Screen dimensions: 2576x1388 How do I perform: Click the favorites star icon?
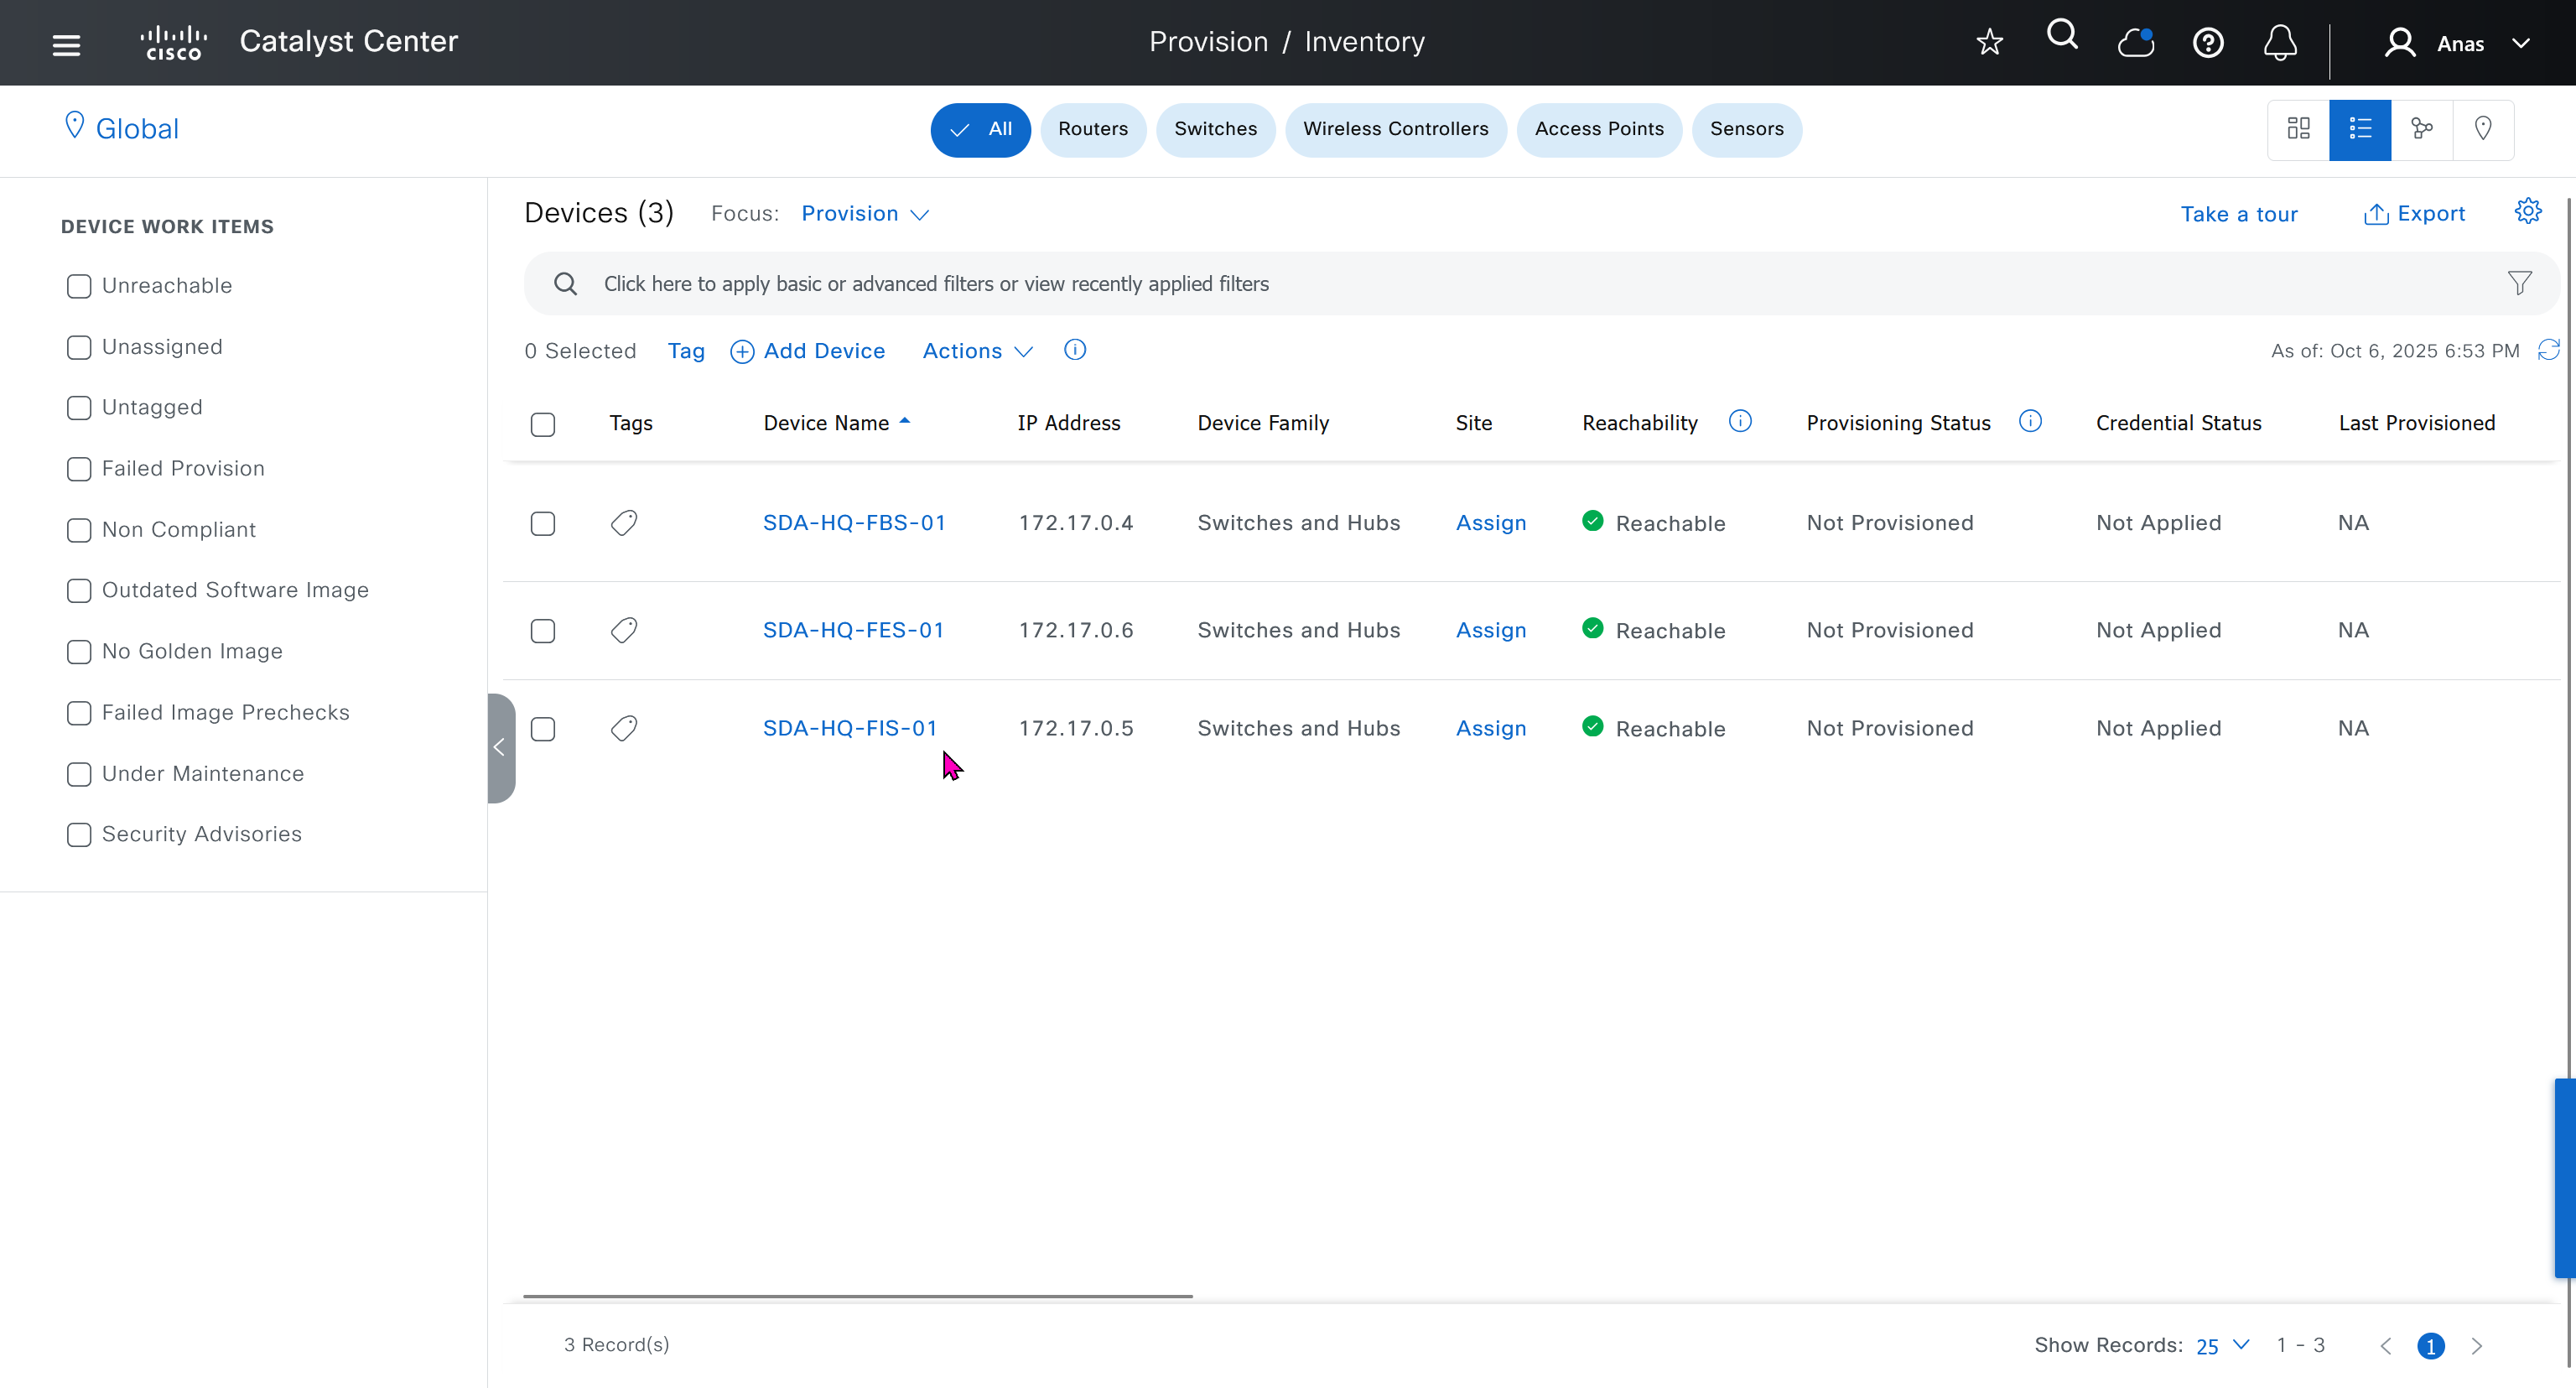(1989, 42)
